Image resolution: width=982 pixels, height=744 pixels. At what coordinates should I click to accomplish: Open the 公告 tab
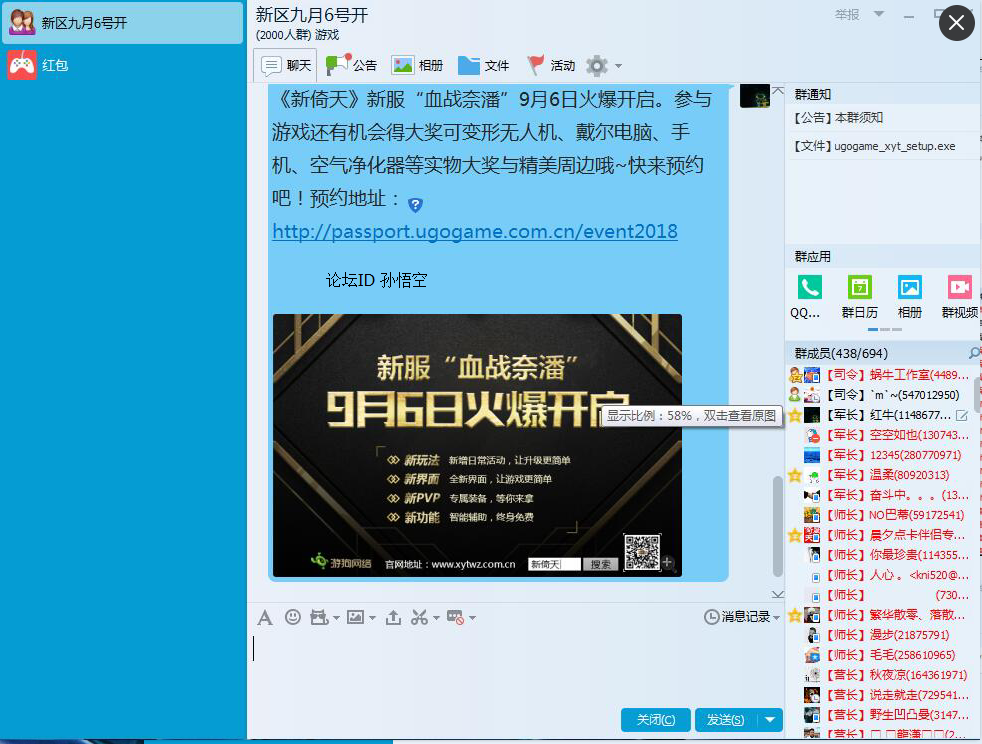click(351, 65)
